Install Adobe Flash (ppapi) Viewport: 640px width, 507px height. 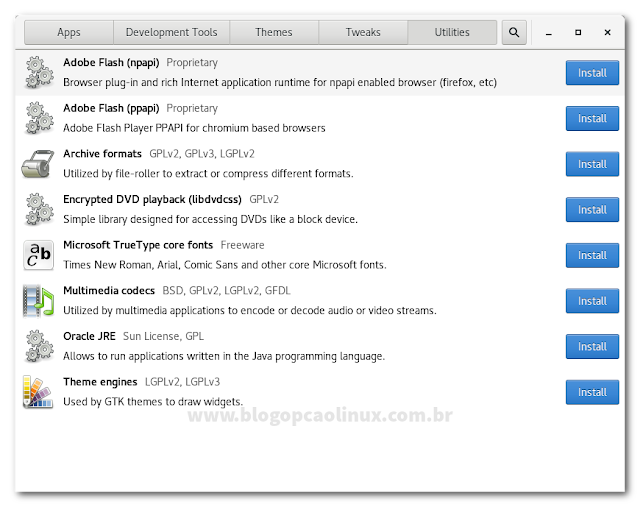point(592,118)
